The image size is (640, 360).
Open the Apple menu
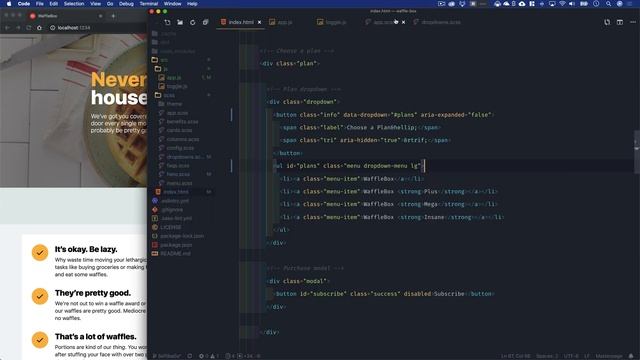(9, 4)
